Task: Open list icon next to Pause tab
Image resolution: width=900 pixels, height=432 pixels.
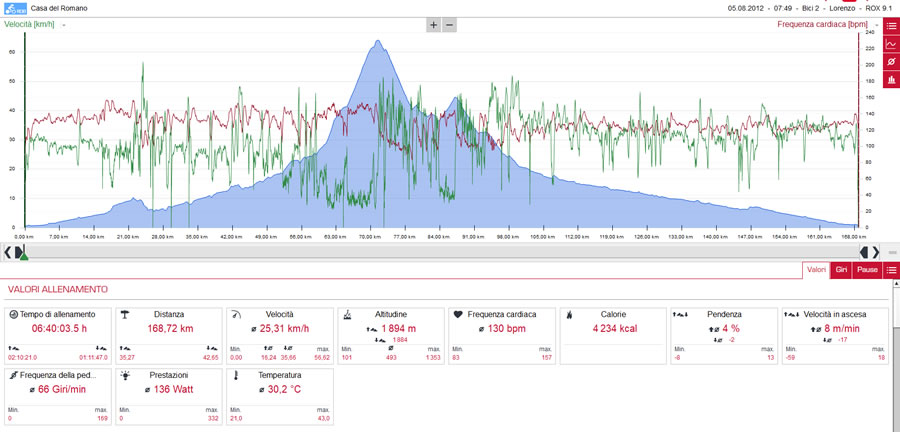Action: point(891,270)
